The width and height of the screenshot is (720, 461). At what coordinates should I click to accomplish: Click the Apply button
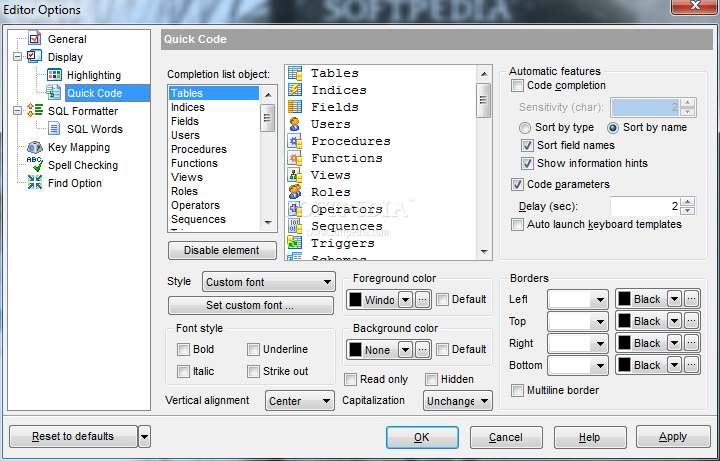pyautogui.click(x=673, y=437)
